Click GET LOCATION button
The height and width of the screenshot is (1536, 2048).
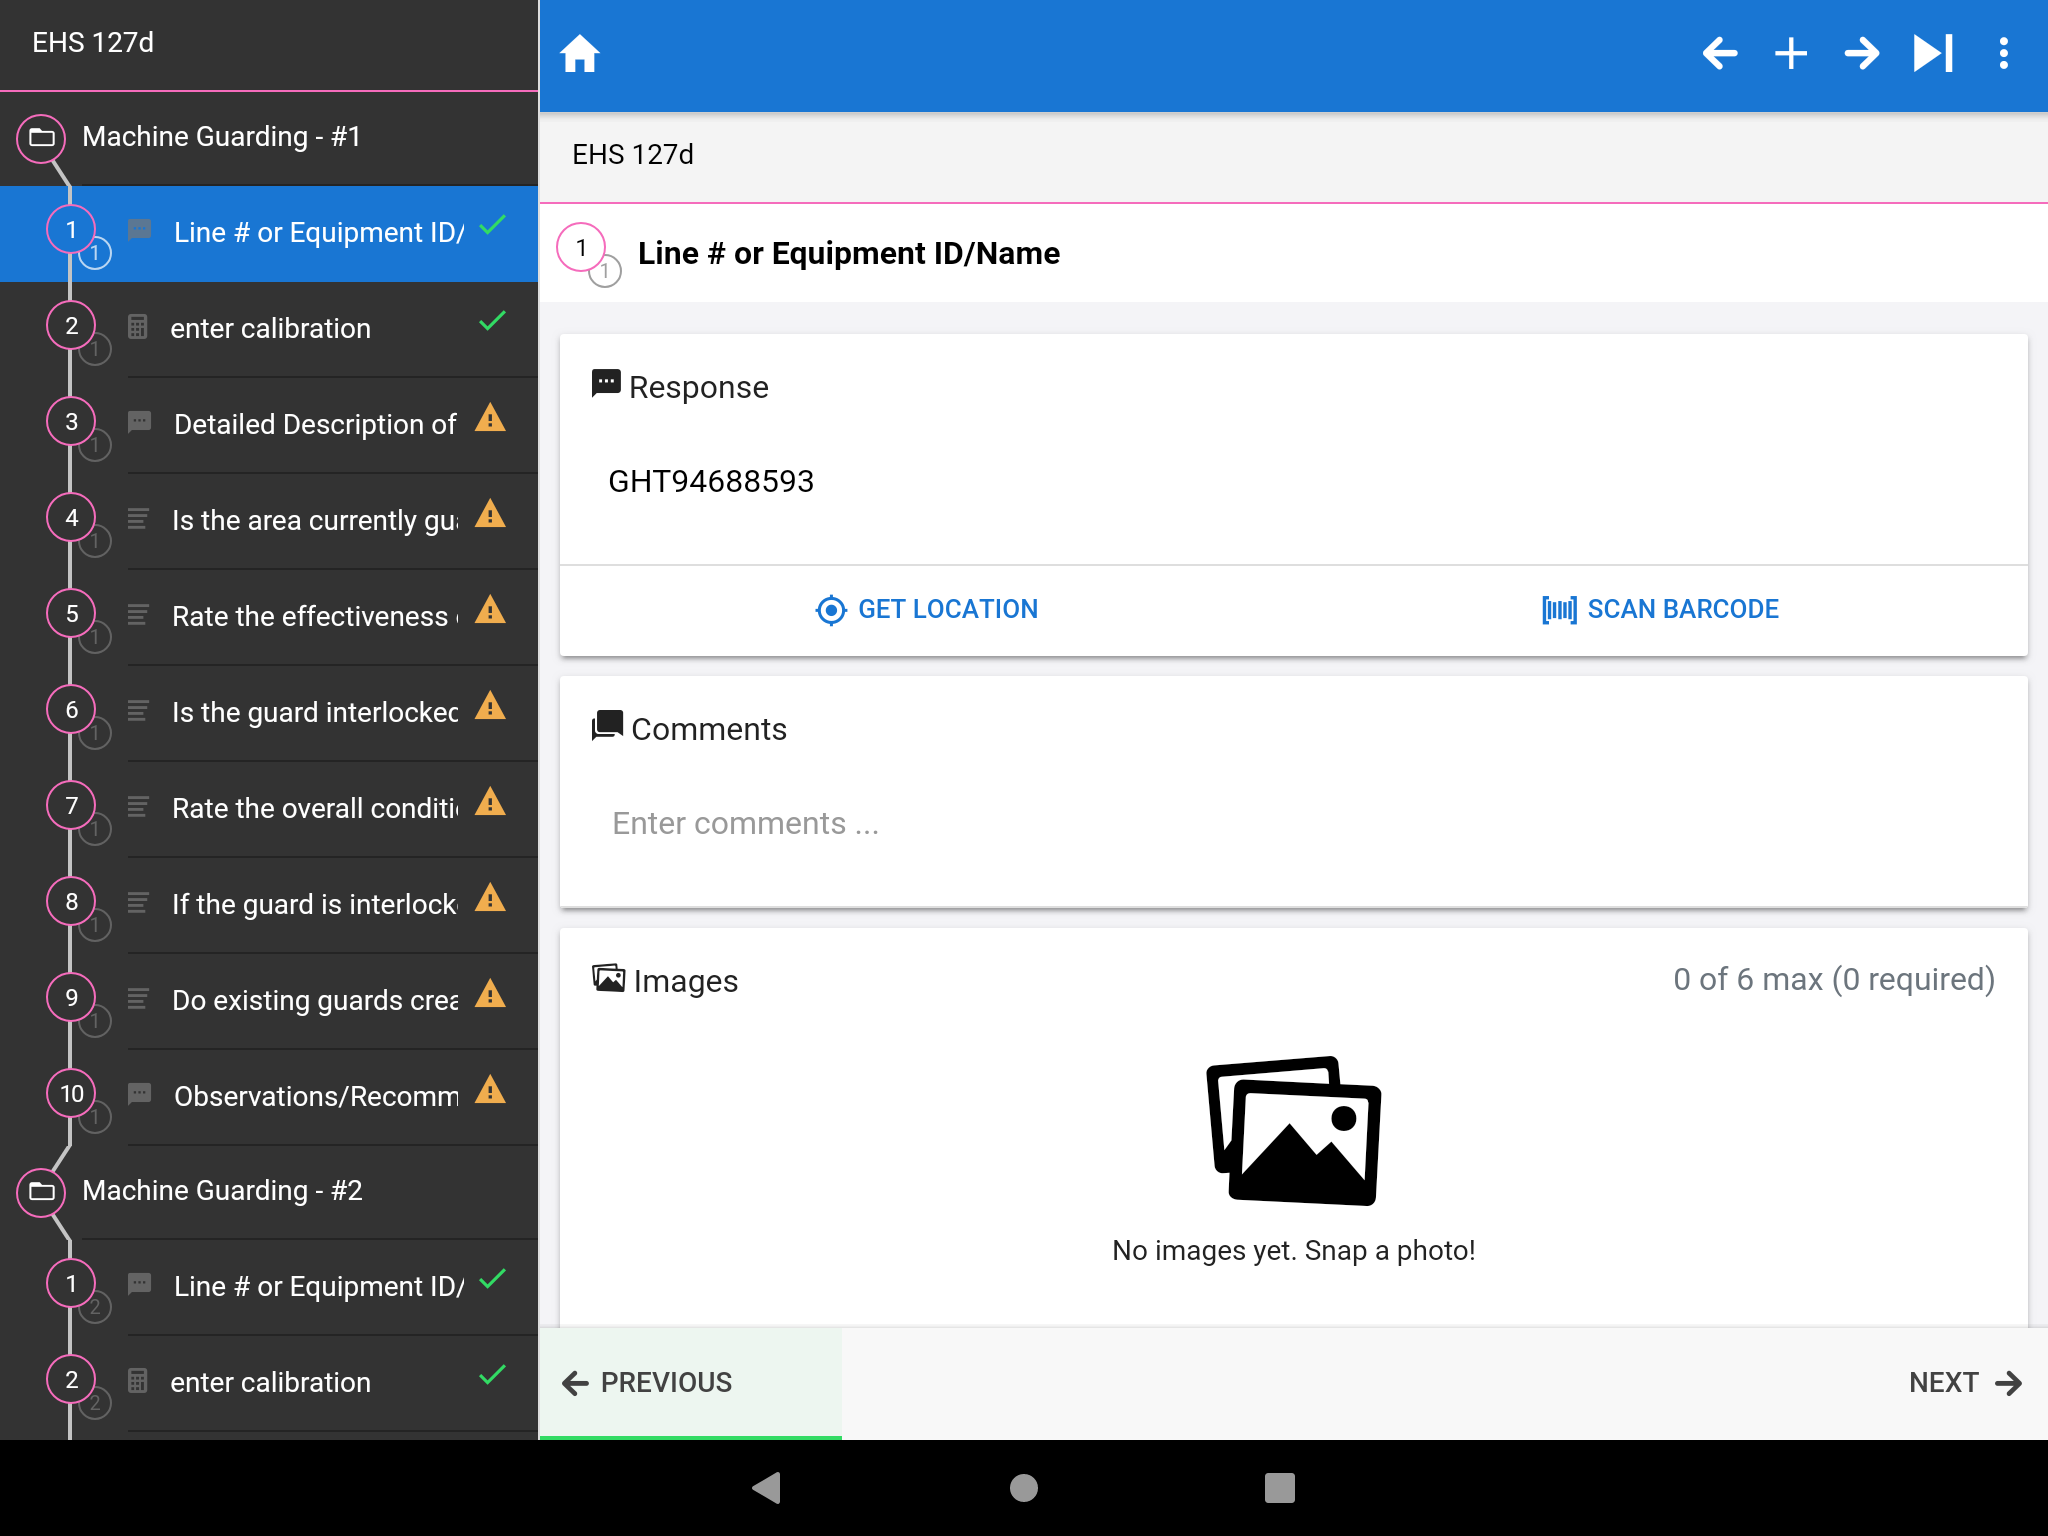pos(927,609)
